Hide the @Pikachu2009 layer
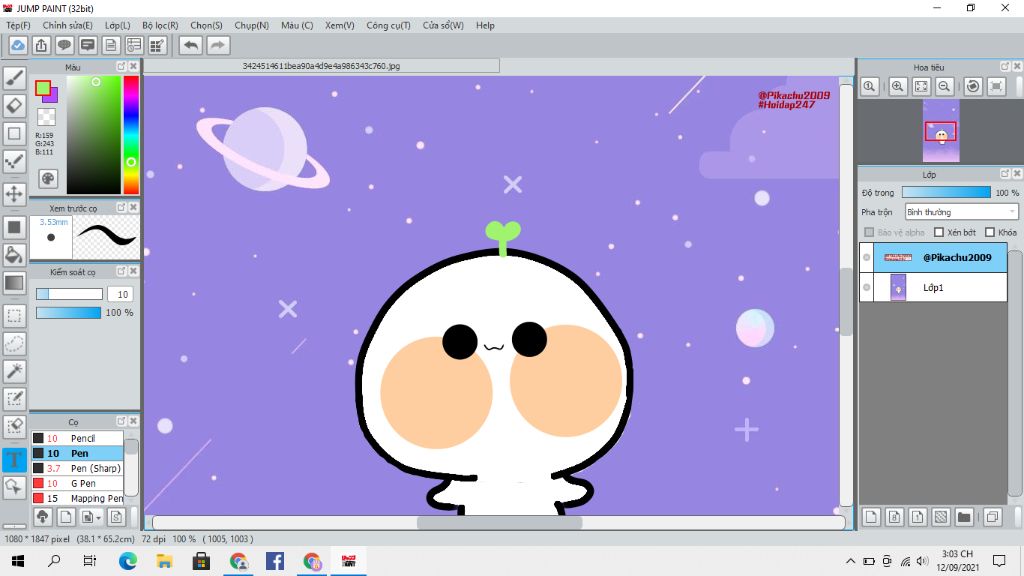Screen dimensions: 1024x576 (x=867, y=257)
